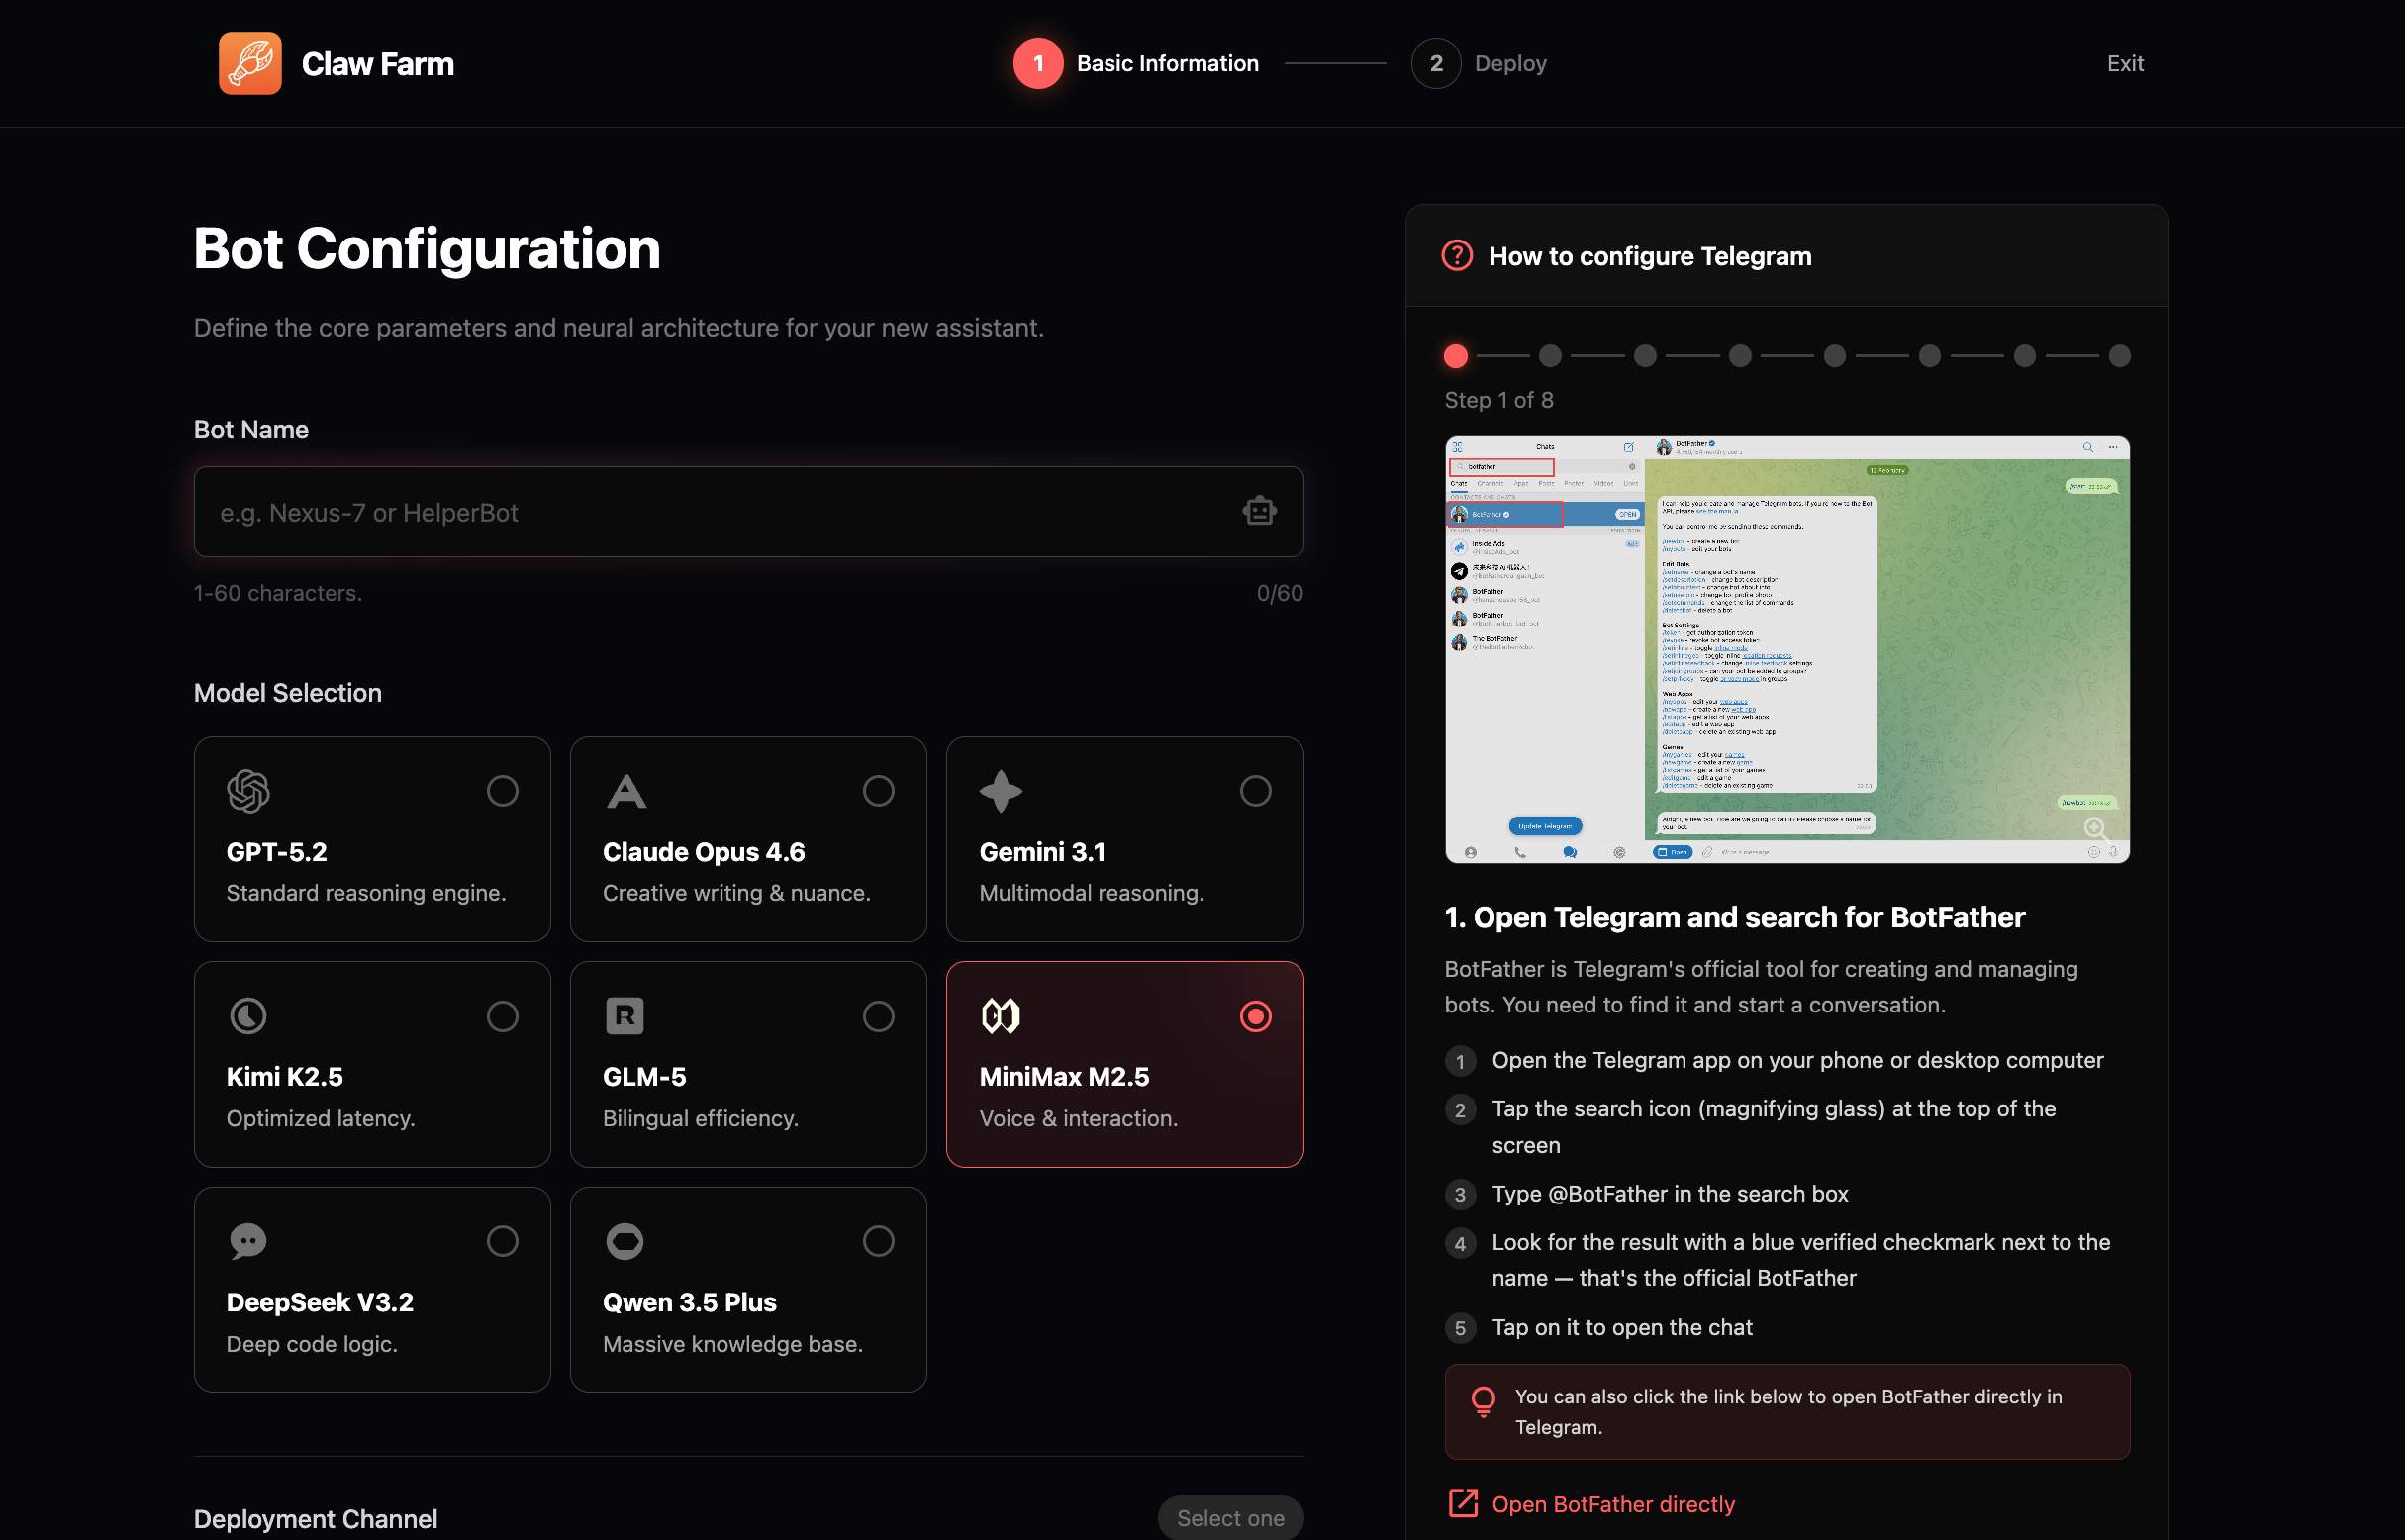The image size is (2405, 1540).
Task: Click the selected MiniMax M2.5 radio button
Action: click(1255, 1016)
